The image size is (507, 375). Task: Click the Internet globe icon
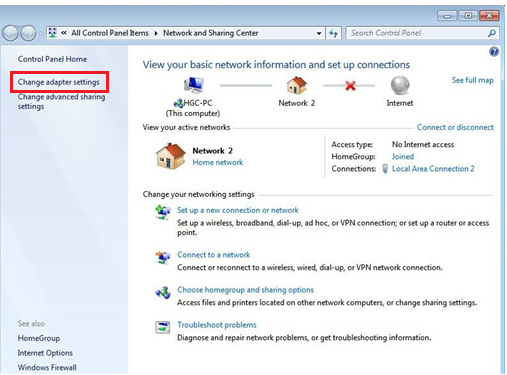coord(400,85)
